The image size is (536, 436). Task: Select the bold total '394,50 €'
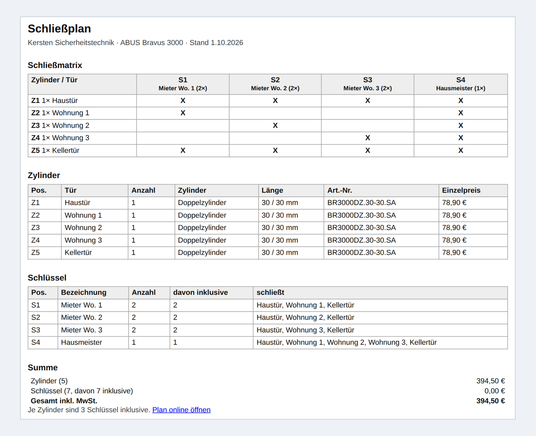491,401
